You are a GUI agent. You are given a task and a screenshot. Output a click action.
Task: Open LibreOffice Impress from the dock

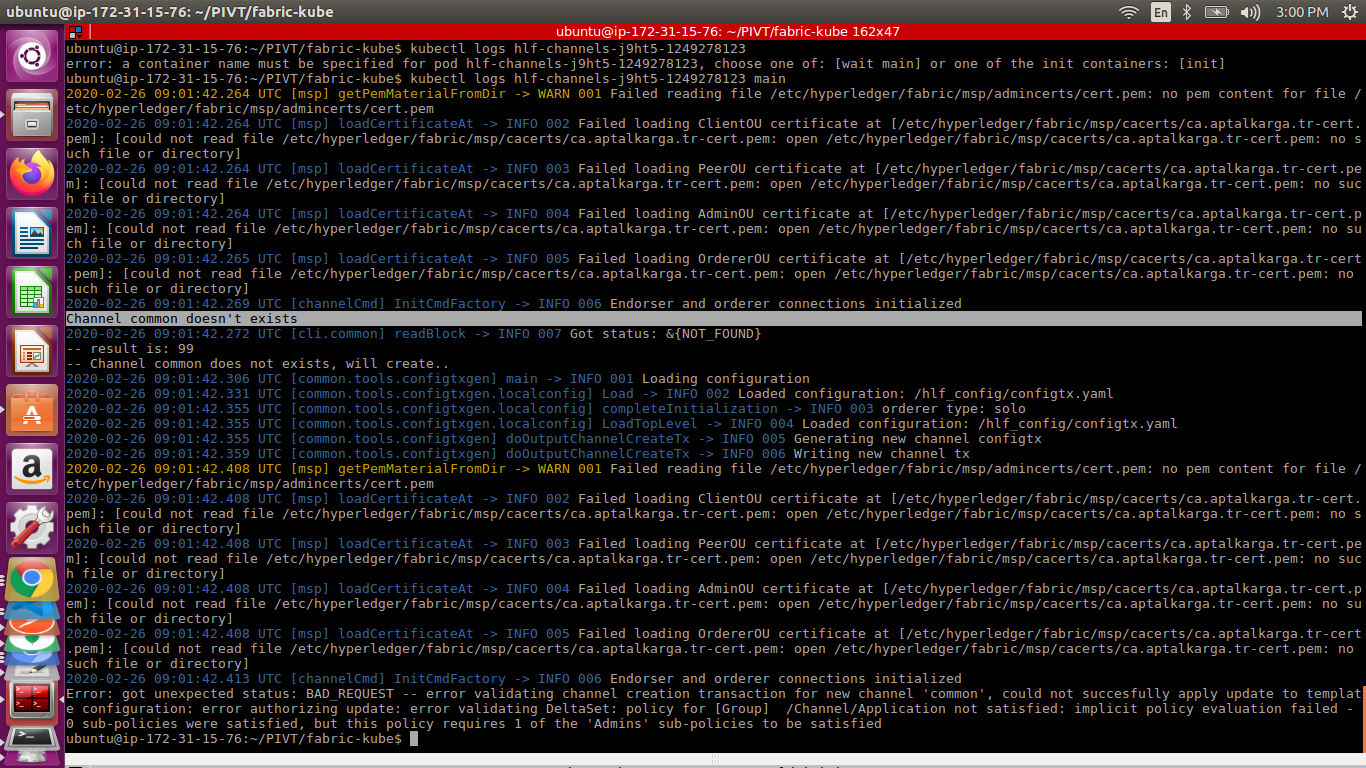click(32, 351)
